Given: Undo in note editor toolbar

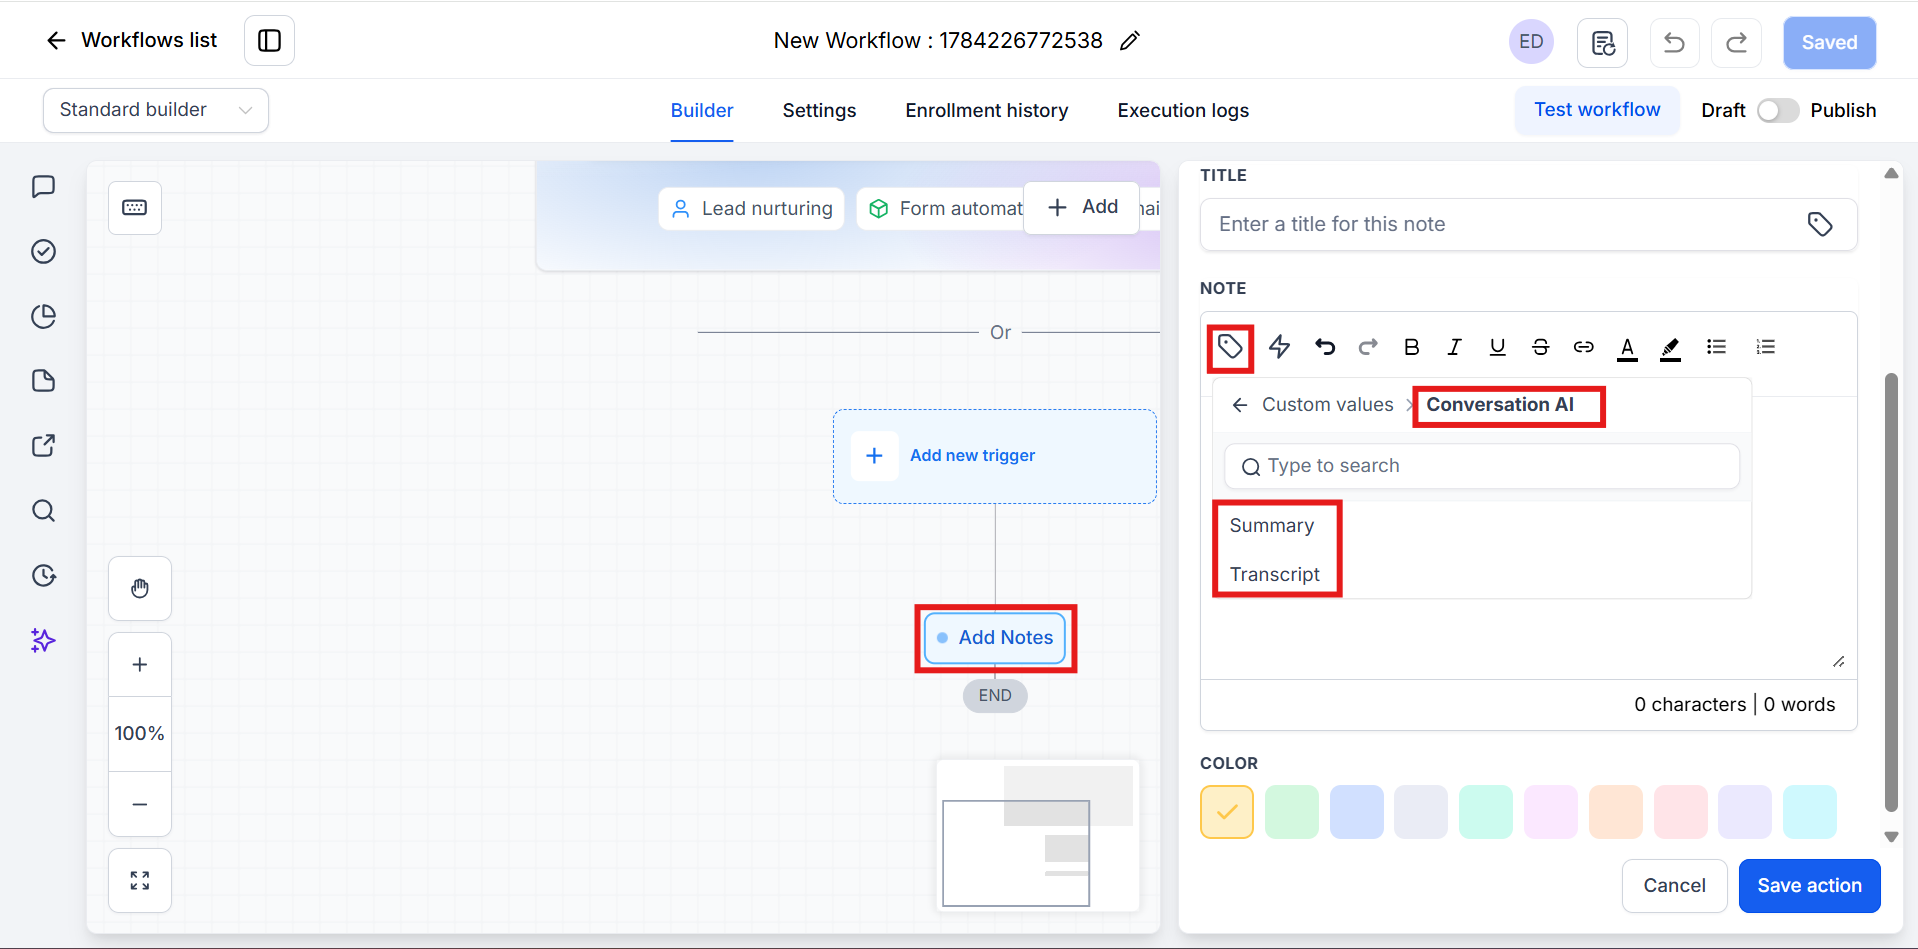Looking at the screenshot, I should click(x=1325, y=347).
